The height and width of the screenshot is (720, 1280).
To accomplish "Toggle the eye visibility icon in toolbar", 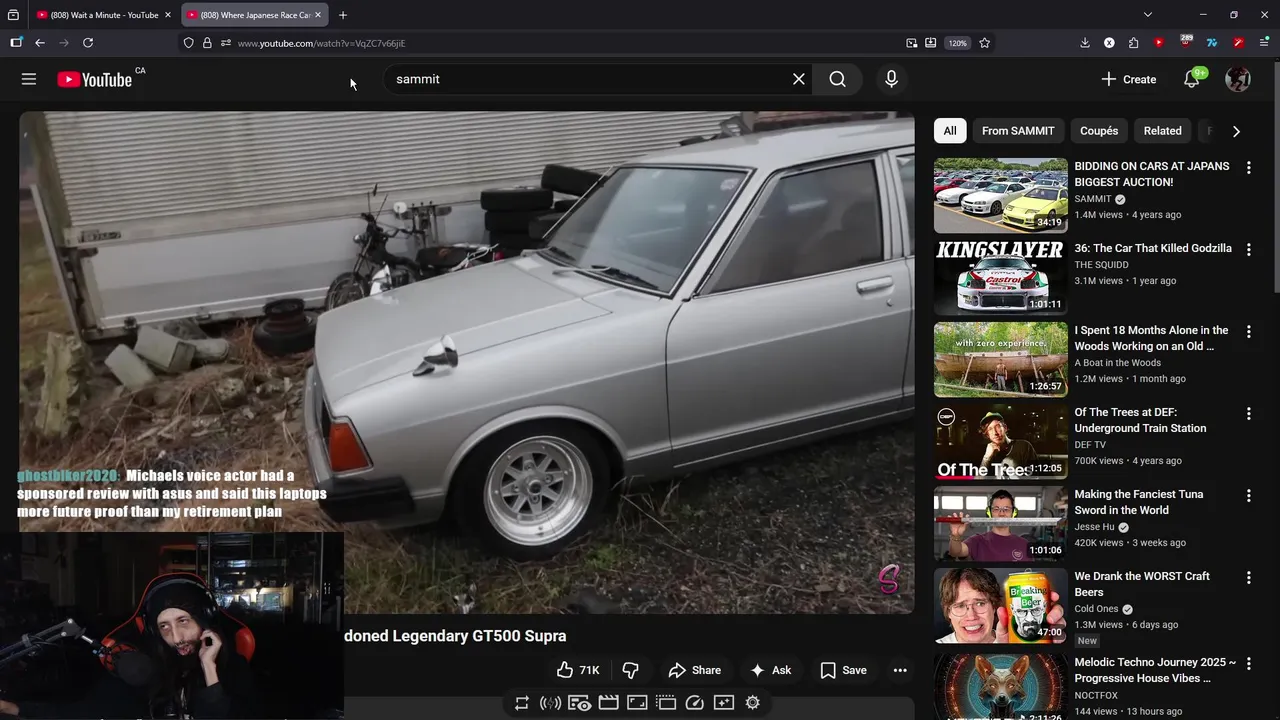I will [x=579, y=703].
